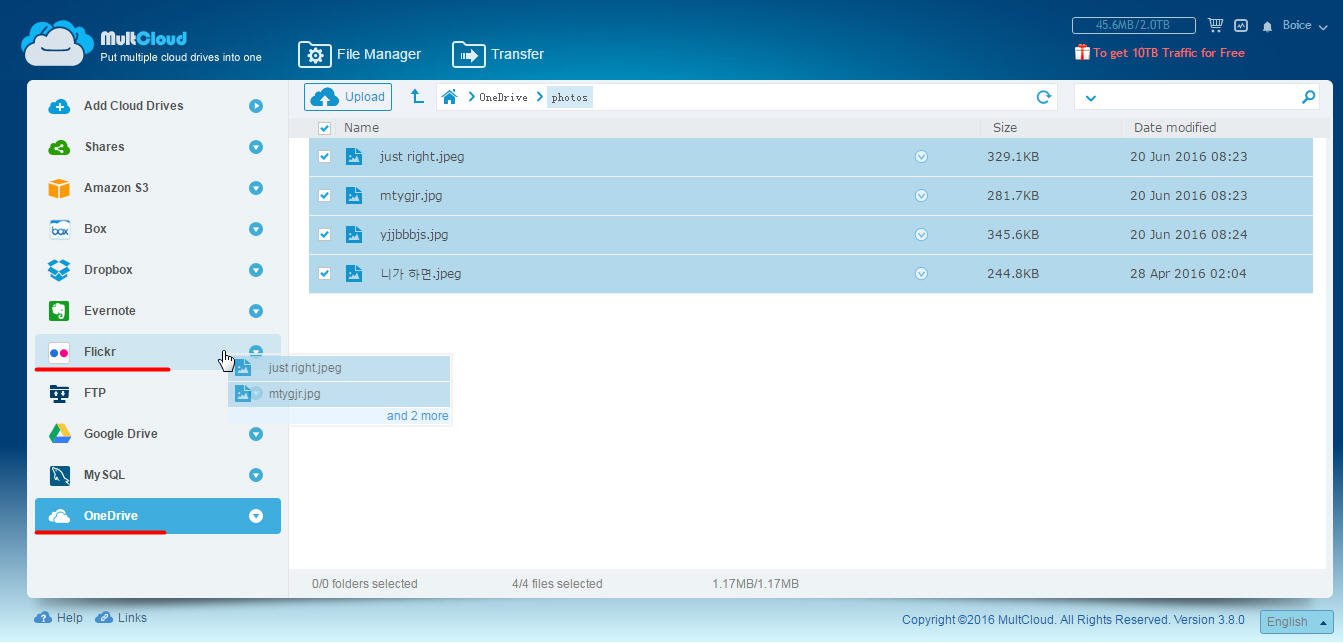This screenshot has height=643, width=1343.
Task: Expand Amazon S3 dropdown arrow
Action: tap(256, 188)
